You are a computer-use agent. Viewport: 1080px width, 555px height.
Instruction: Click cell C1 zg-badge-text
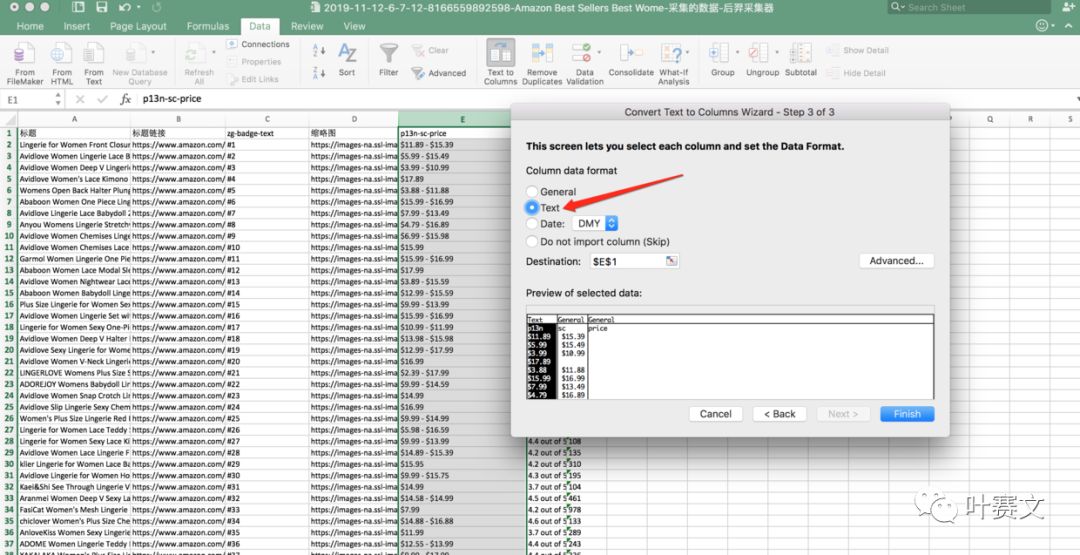click(x=267, y=133)
